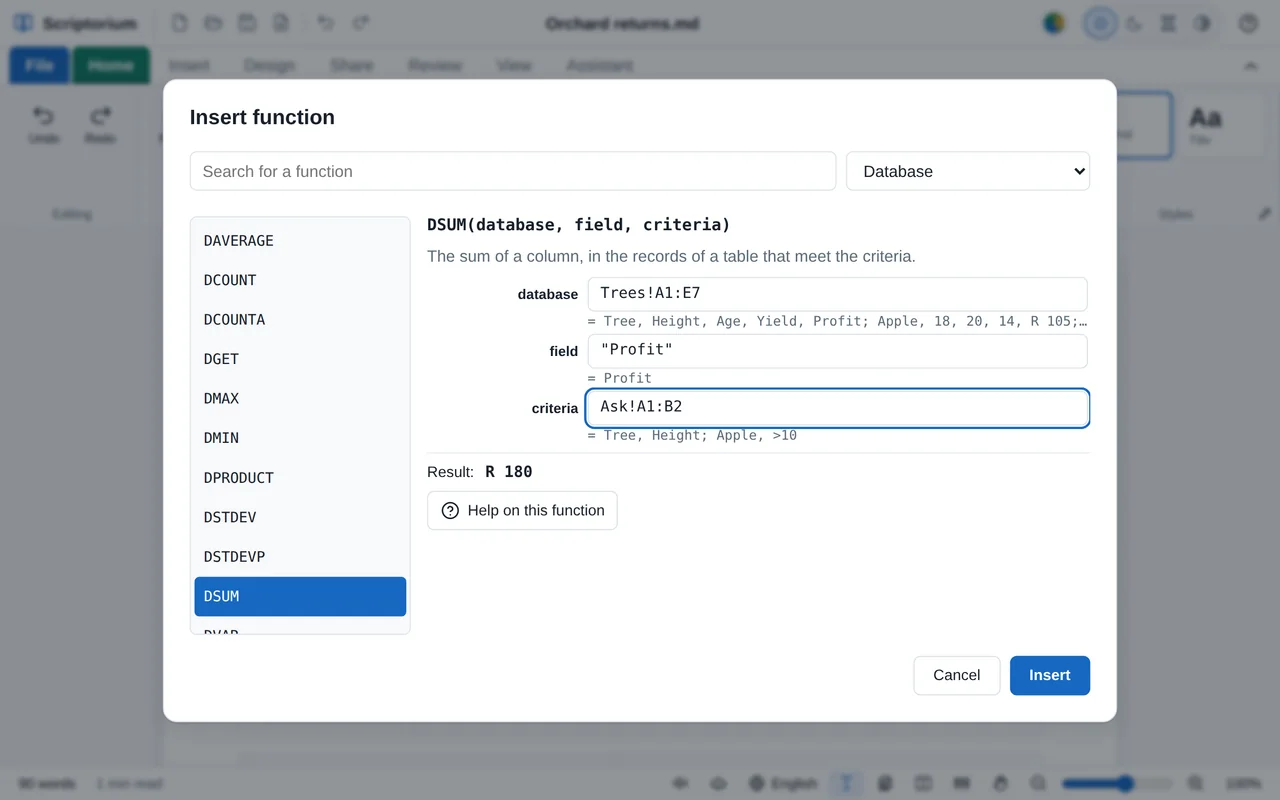1280x800 pixels.
Task: Select DCOUNT in the function list
Action: click(300, 280)
